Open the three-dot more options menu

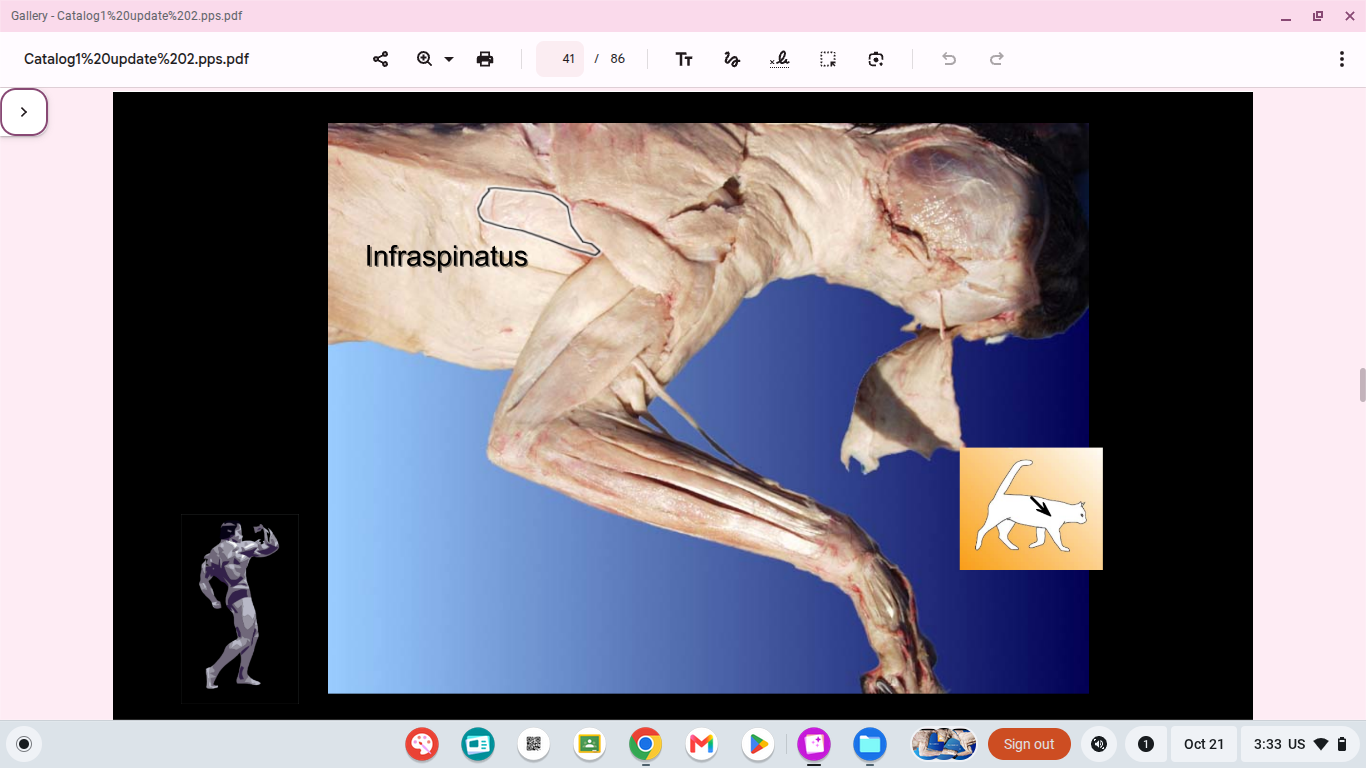click(x=1342, y=59)
